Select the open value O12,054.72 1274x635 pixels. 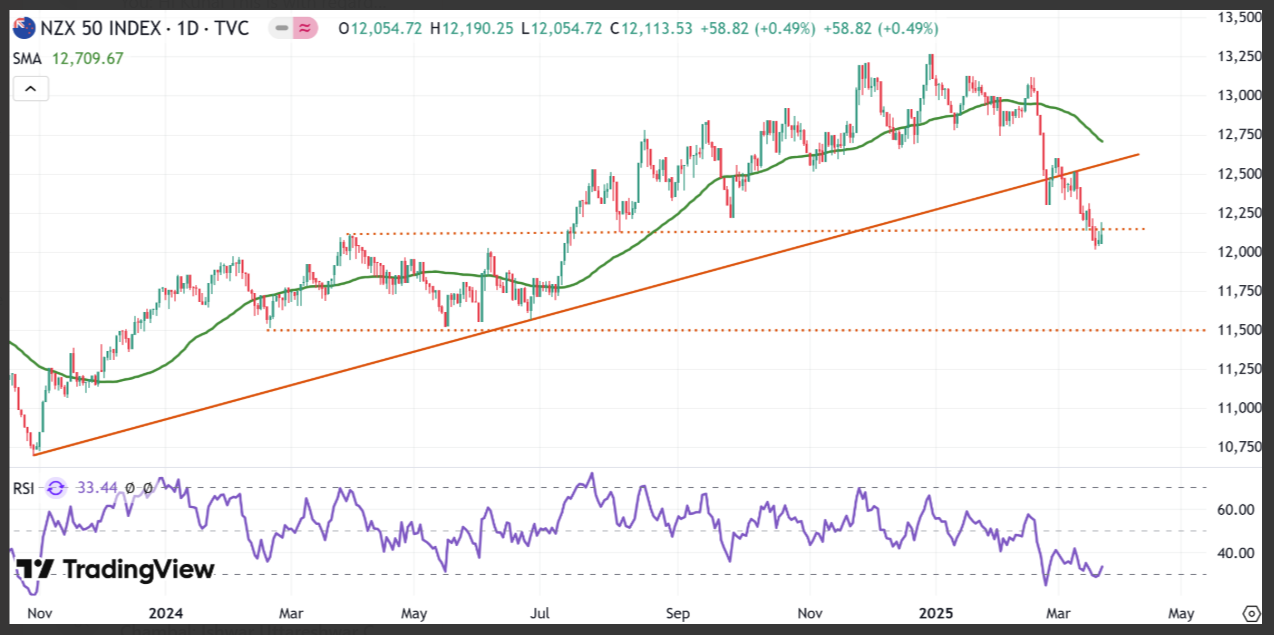[x=380, y=29]
